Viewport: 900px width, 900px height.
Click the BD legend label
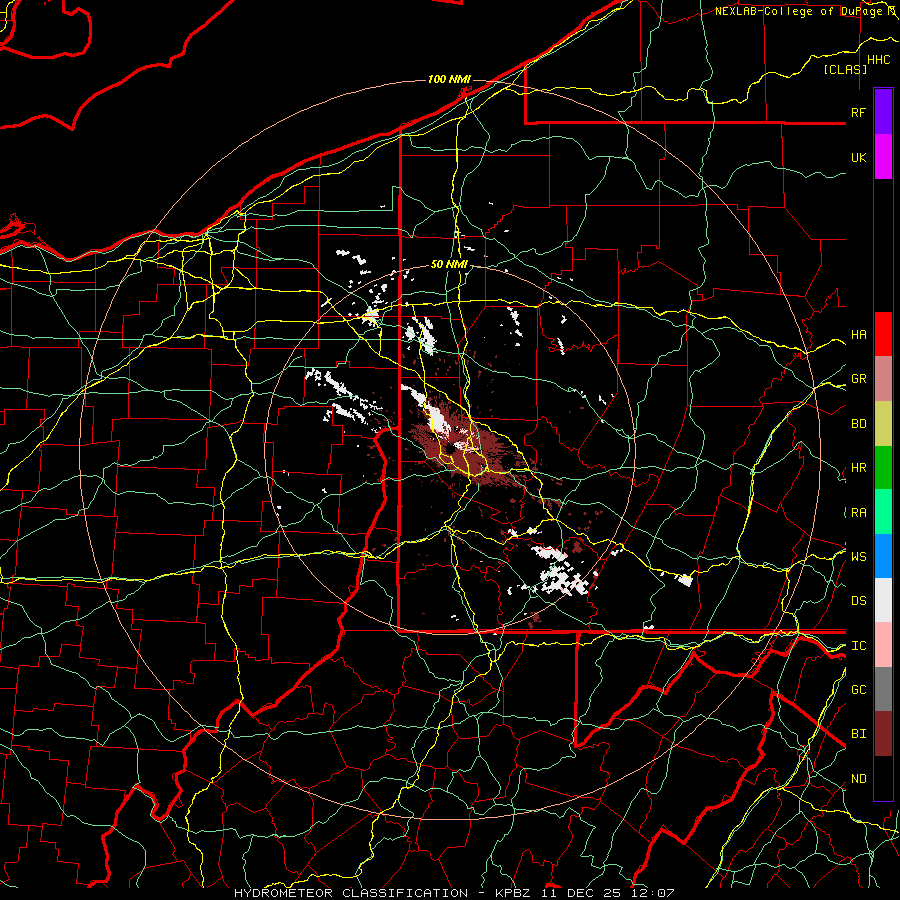[858, 424]
